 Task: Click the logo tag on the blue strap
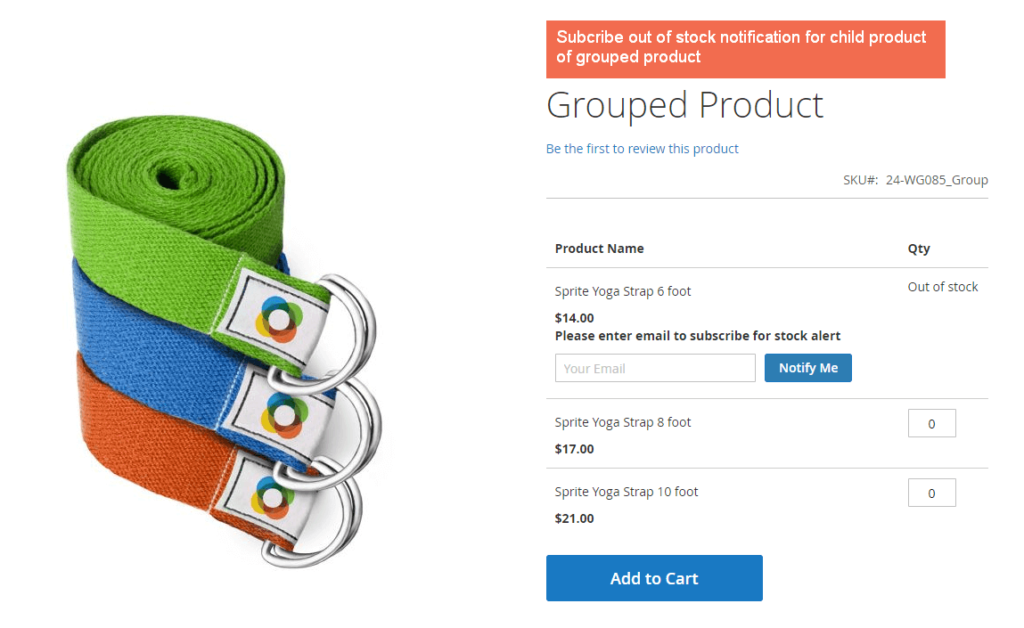[282, 412]
